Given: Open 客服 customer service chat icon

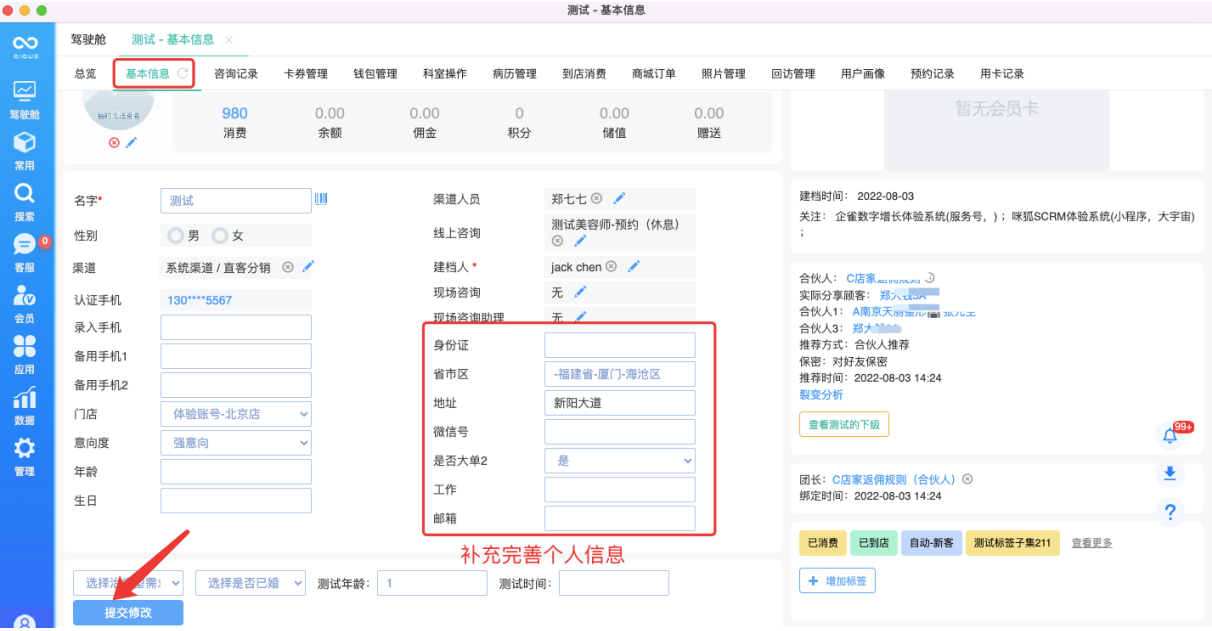Looking at the screenshot, I should point(26,243).
